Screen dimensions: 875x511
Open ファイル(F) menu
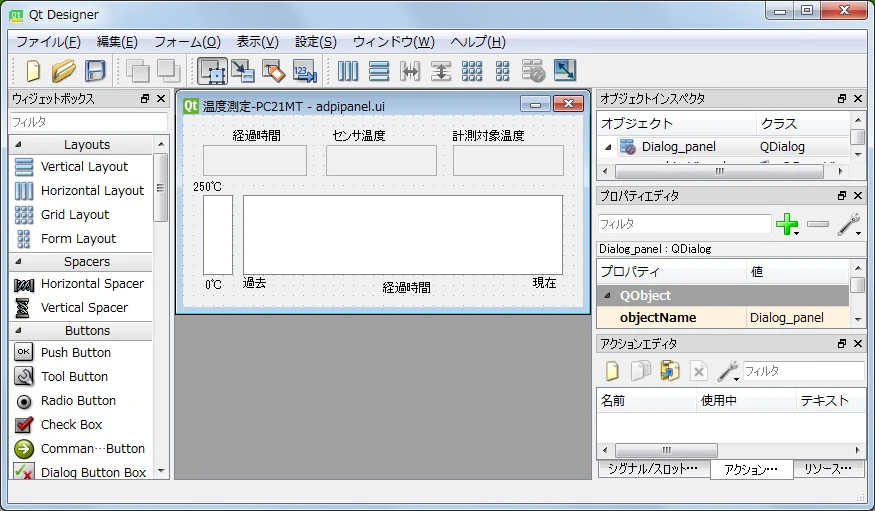pos(49,42)
